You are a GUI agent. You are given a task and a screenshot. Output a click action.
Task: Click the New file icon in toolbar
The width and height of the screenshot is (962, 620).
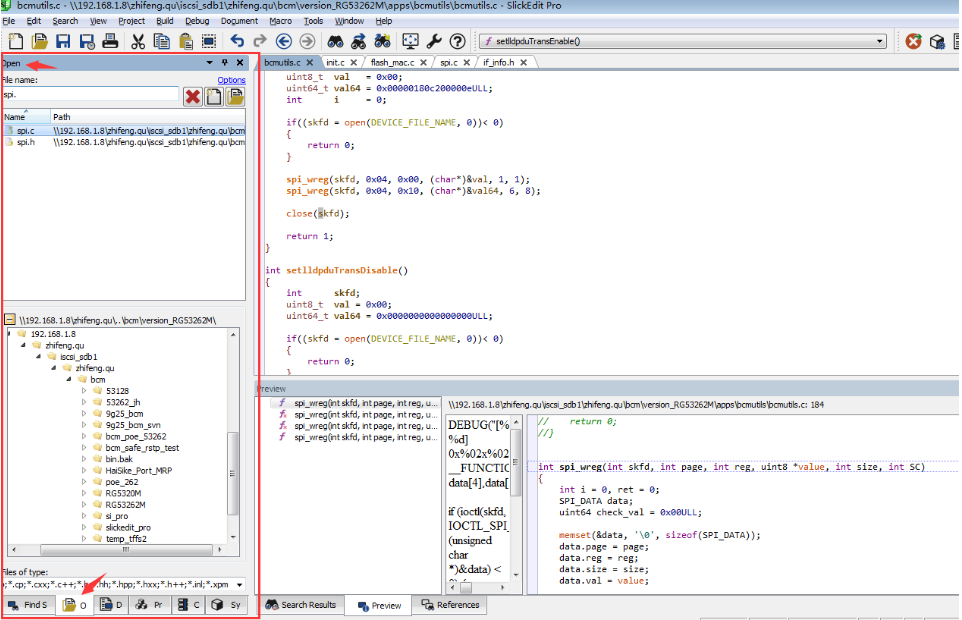click(16, 41)
